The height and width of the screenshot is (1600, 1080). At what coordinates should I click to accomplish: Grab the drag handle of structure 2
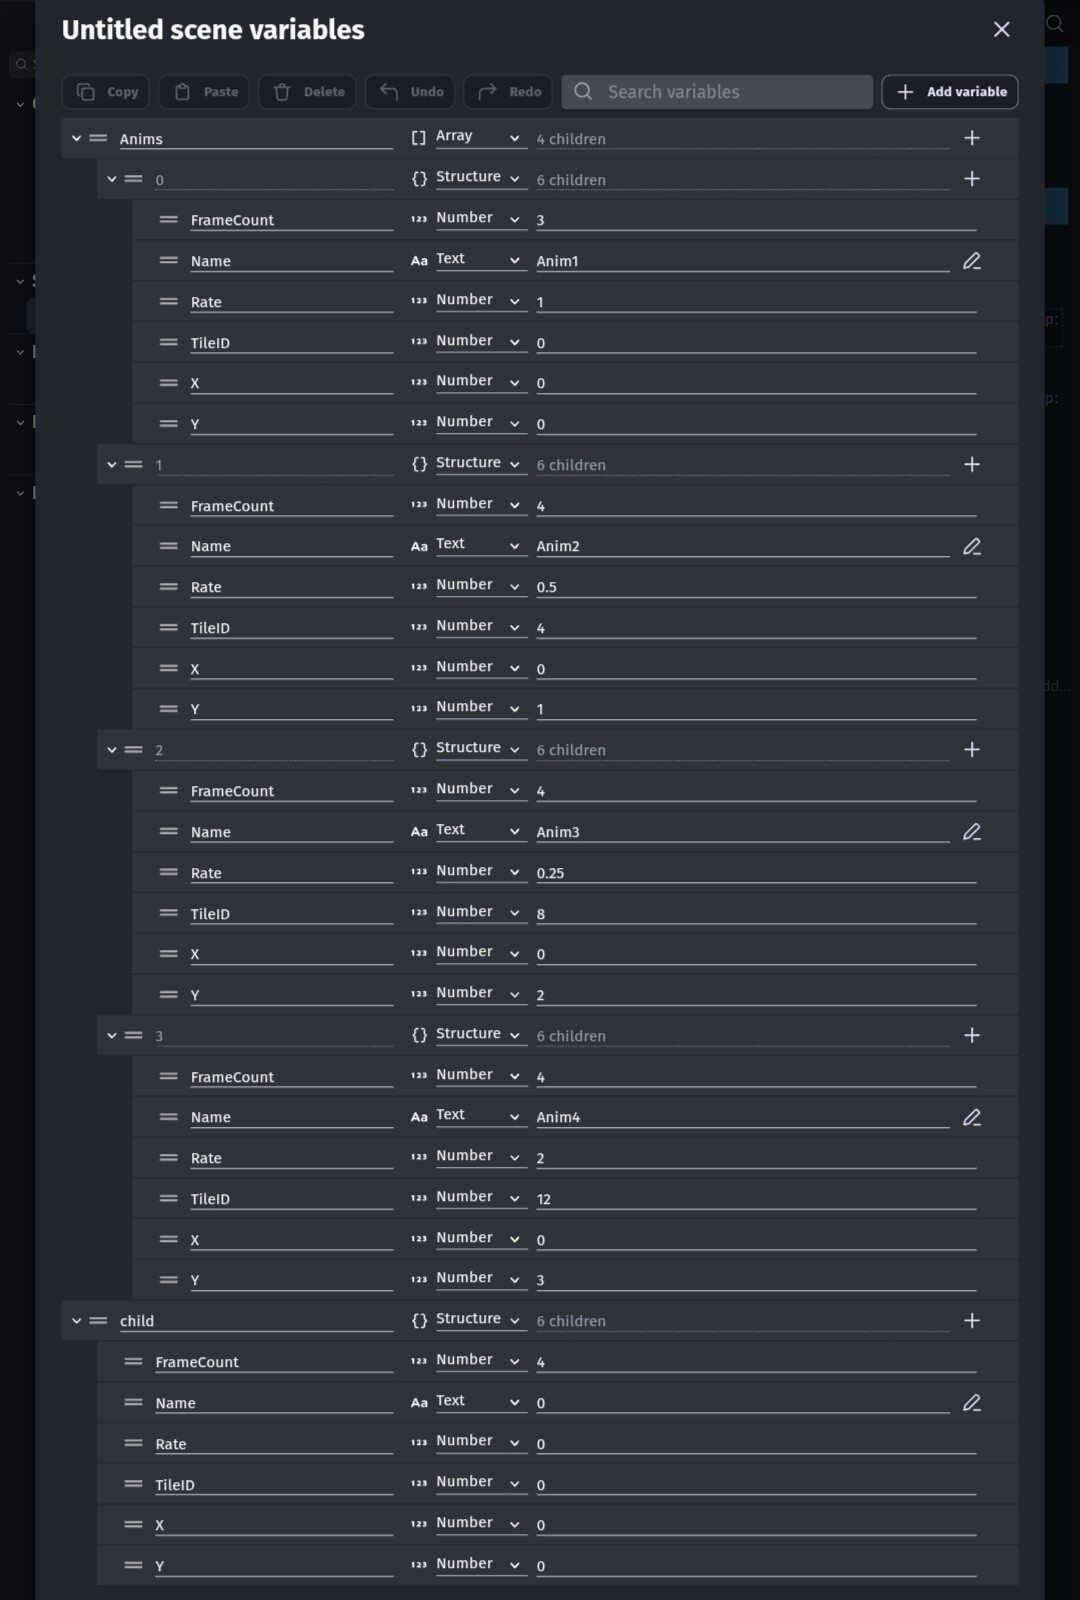point(133,750)
